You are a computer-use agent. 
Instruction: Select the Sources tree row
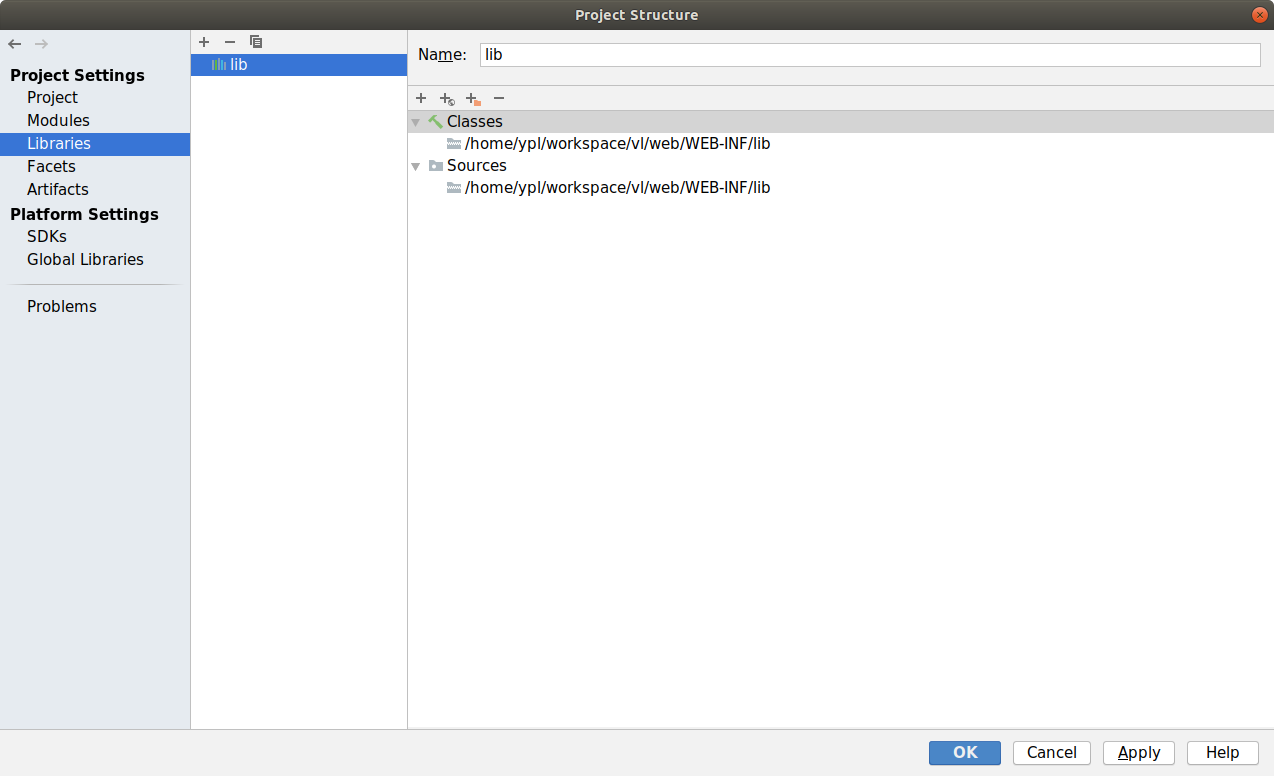click(841, 166)
